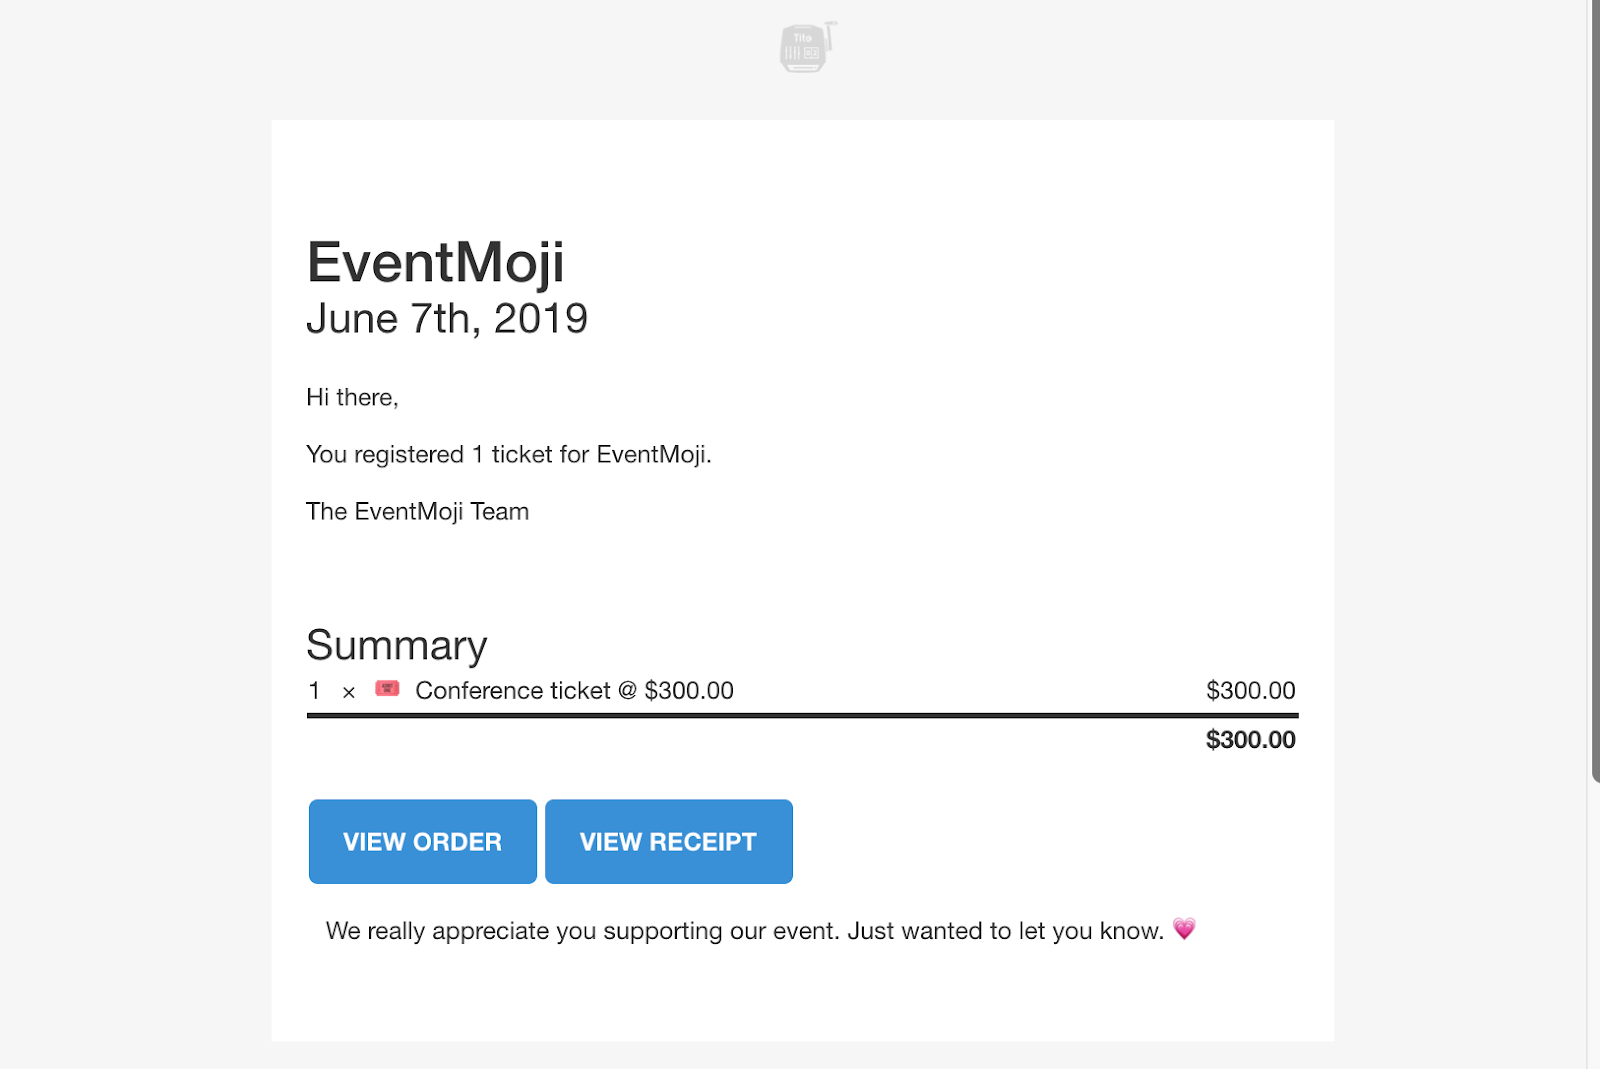Click 'The EventMoji Team' signature line
The image size is (1600, 1069).
tap(417, 512)
